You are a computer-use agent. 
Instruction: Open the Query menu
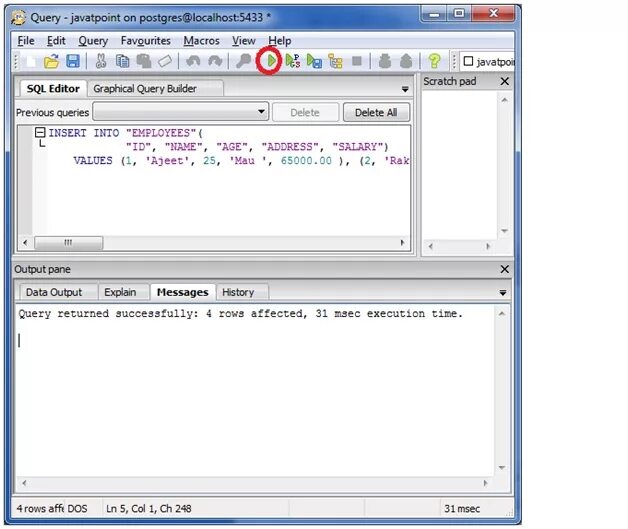93,41
